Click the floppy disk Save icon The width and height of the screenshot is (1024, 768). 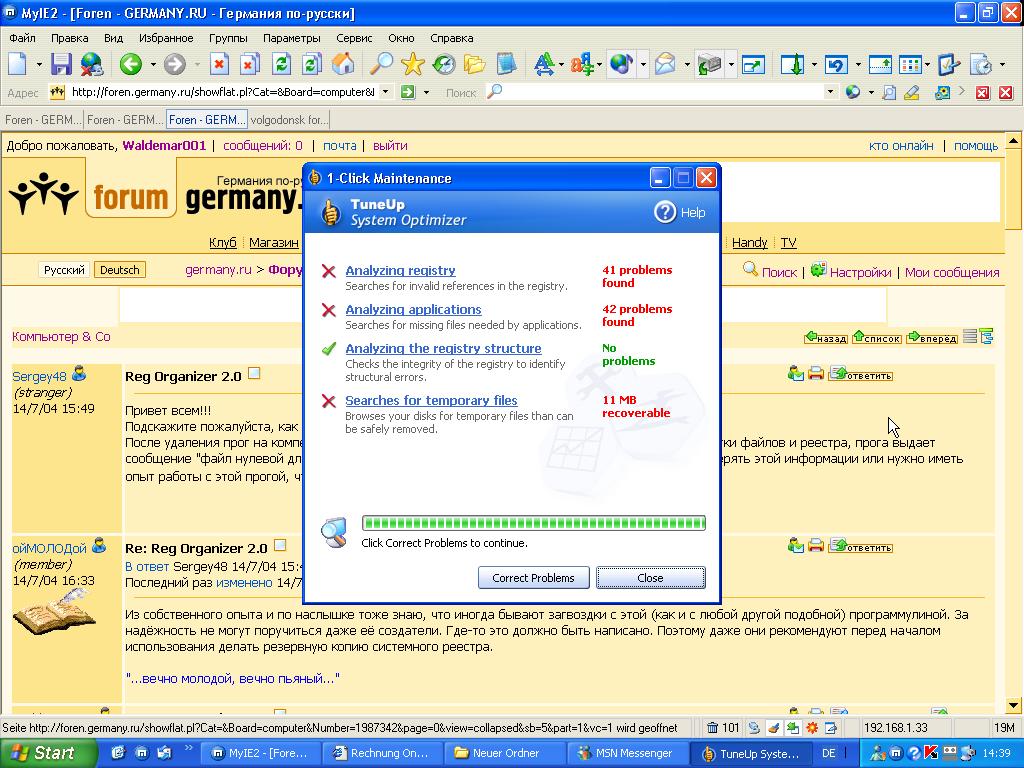coord(61,64)
